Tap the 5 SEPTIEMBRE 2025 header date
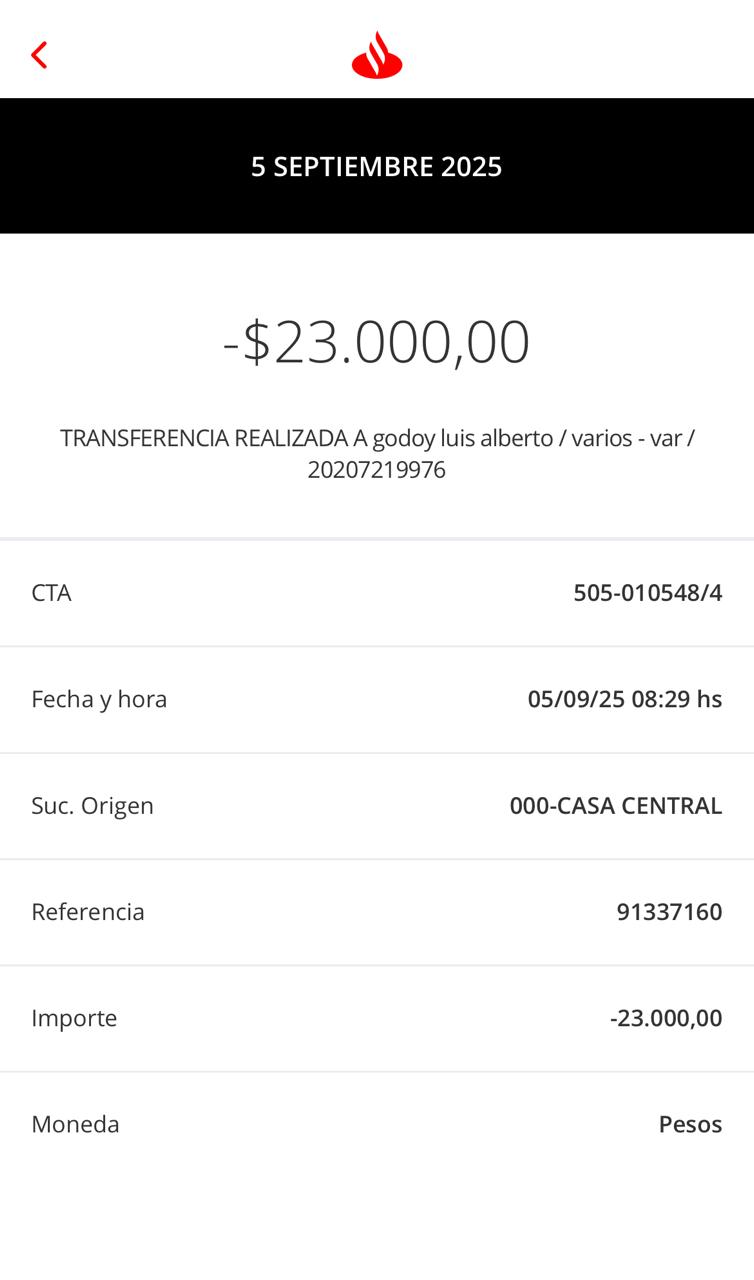 (377, 166)
